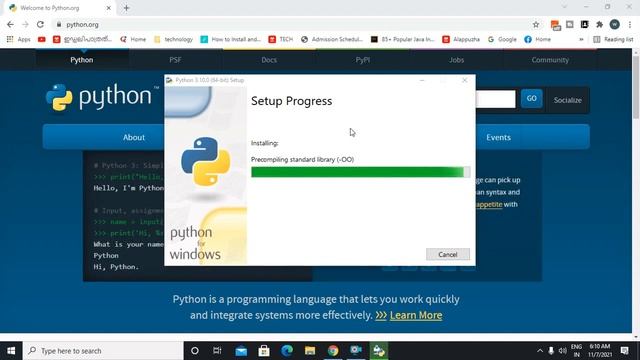640x360 pixels.
Task: Open Task View on the taskbar
Action: pos(217,351)
